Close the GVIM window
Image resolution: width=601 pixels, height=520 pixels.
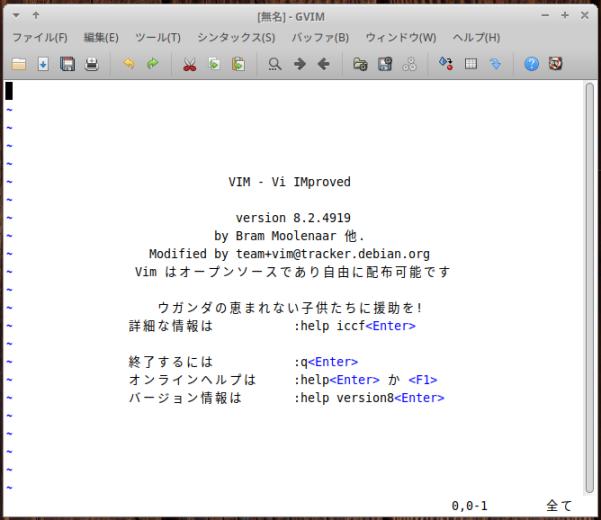tap(585, 15)
